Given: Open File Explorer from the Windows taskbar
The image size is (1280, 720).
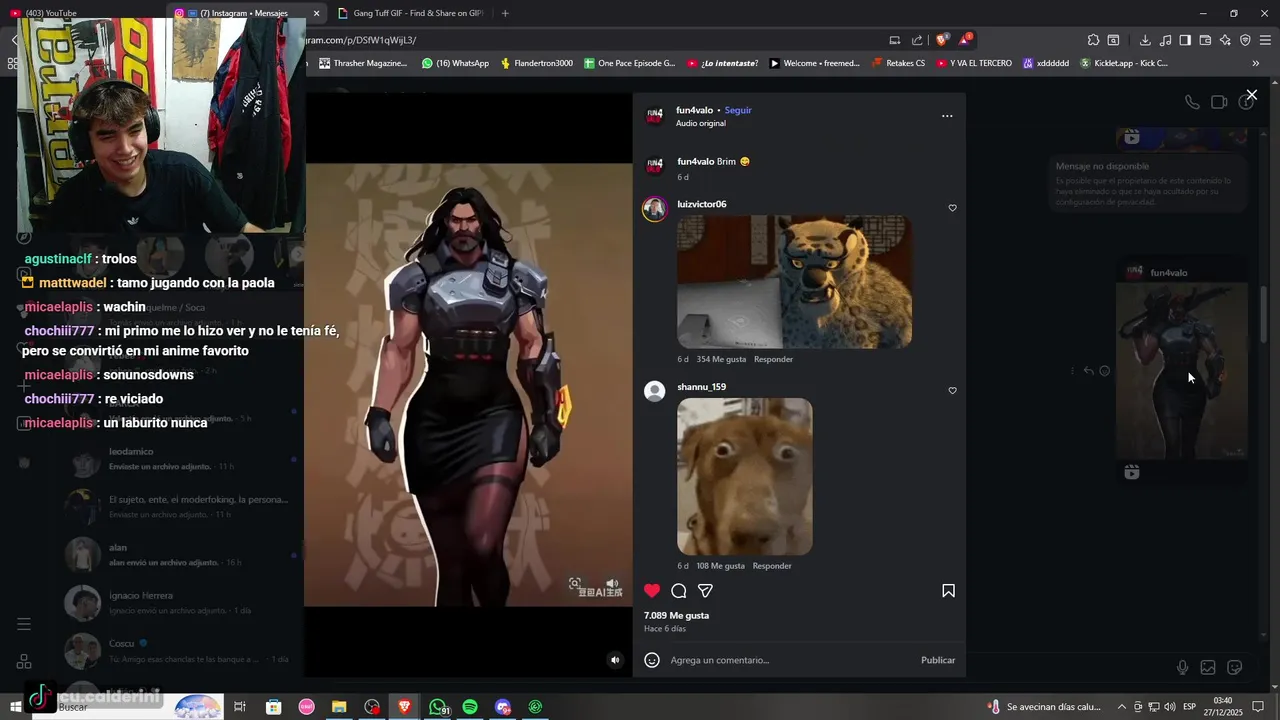Looking at the screenshot, I should [339, 707].
